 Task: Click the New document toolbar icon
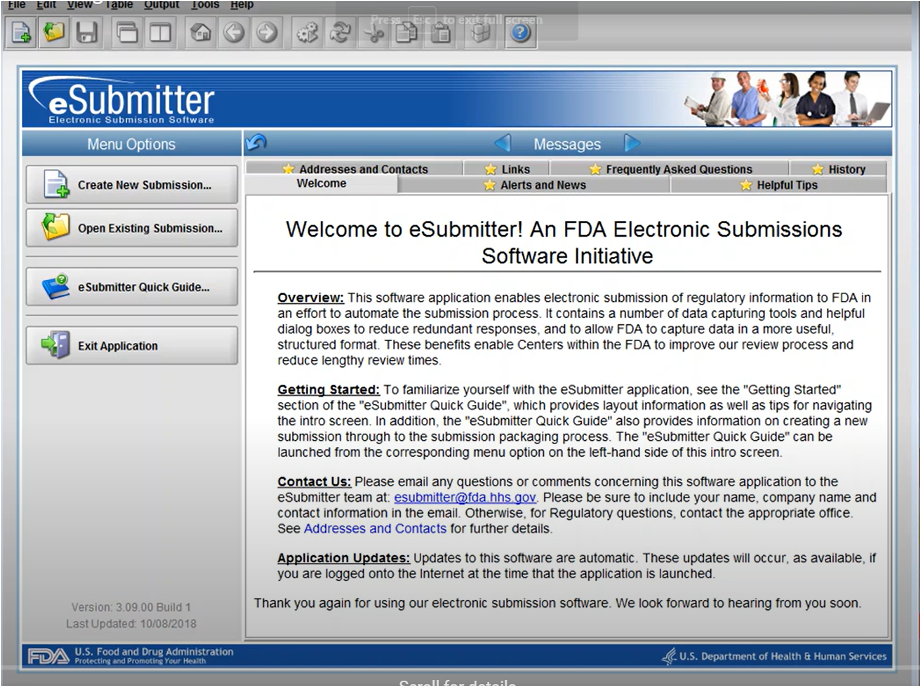tap(20, 32)
